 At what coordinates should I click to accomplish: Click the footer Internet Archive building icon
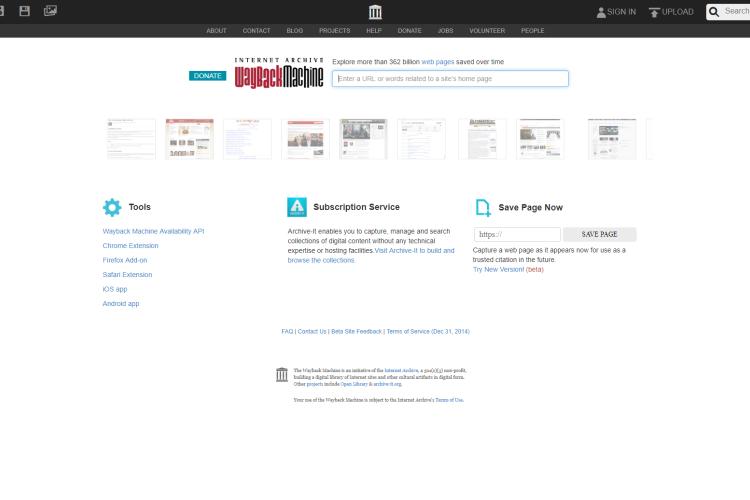282,375
